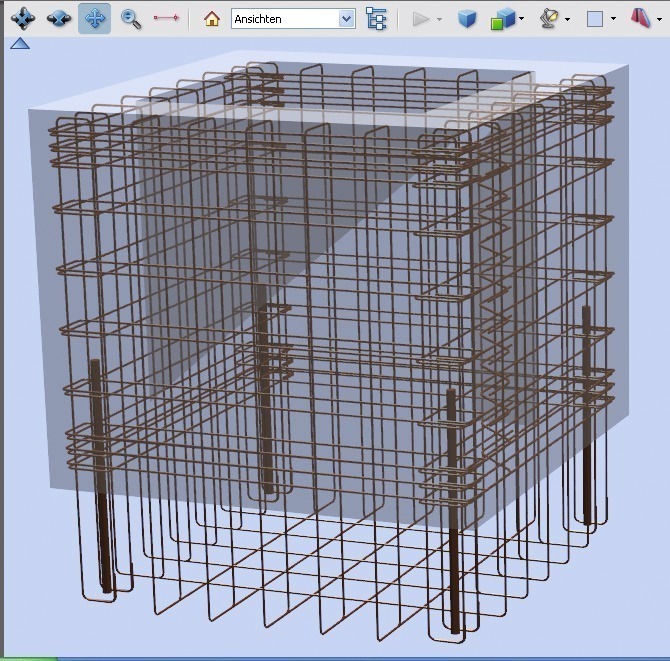
Task: Activate the zoom magnifier tool
Action: coord(131,19)
